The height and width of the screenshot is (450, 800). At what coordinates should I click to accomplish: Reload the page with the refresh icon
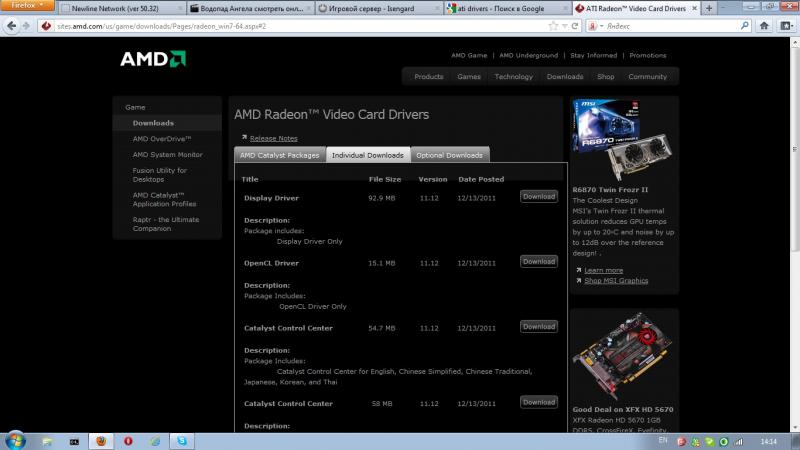click(575, 26)
